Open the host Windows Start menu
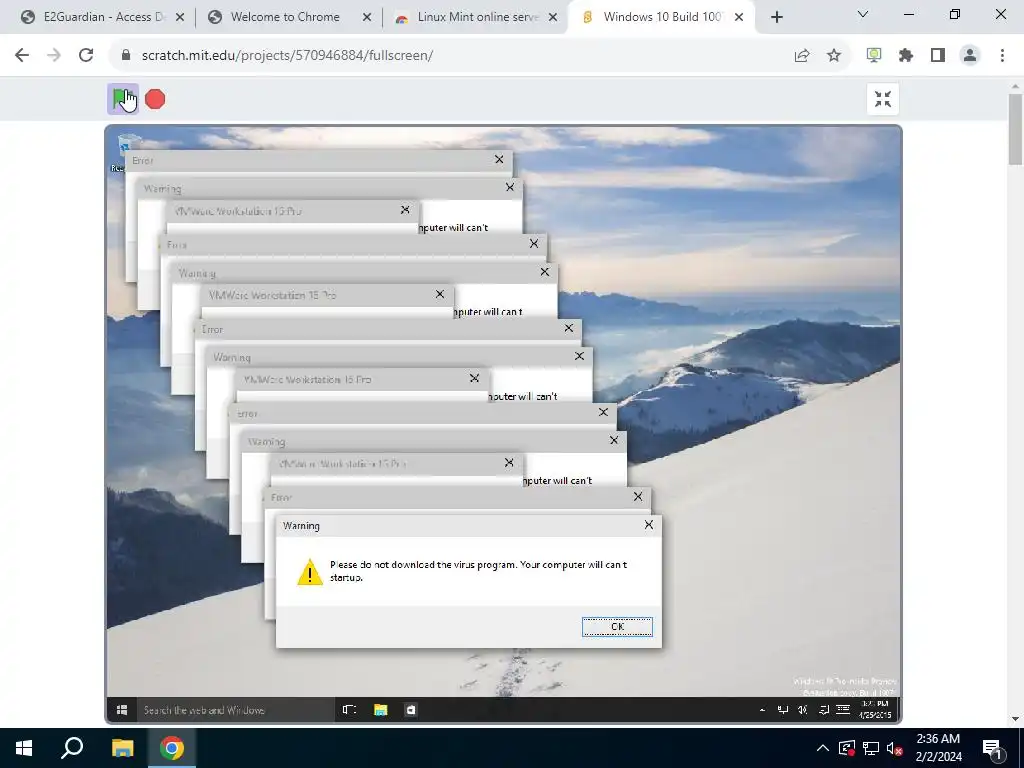The height and width of the screenshot is (768, 1024). coord(24,748)
